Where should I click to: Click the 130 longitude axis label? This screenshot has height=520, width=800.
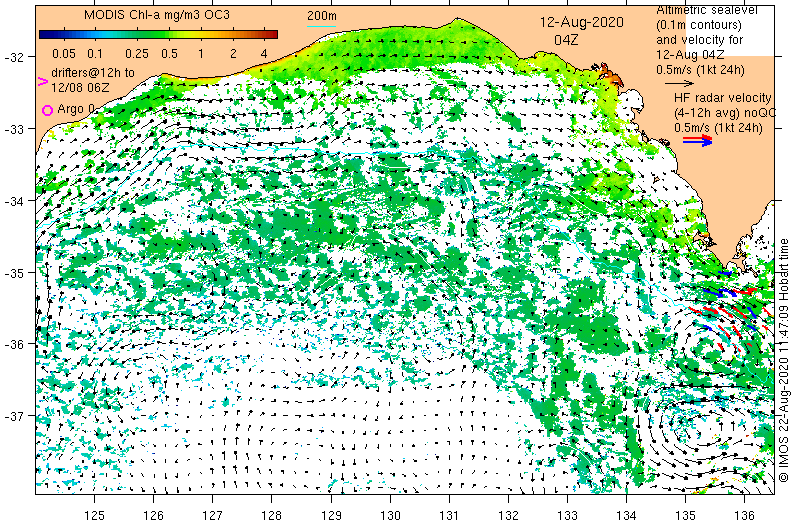[390, 514]
